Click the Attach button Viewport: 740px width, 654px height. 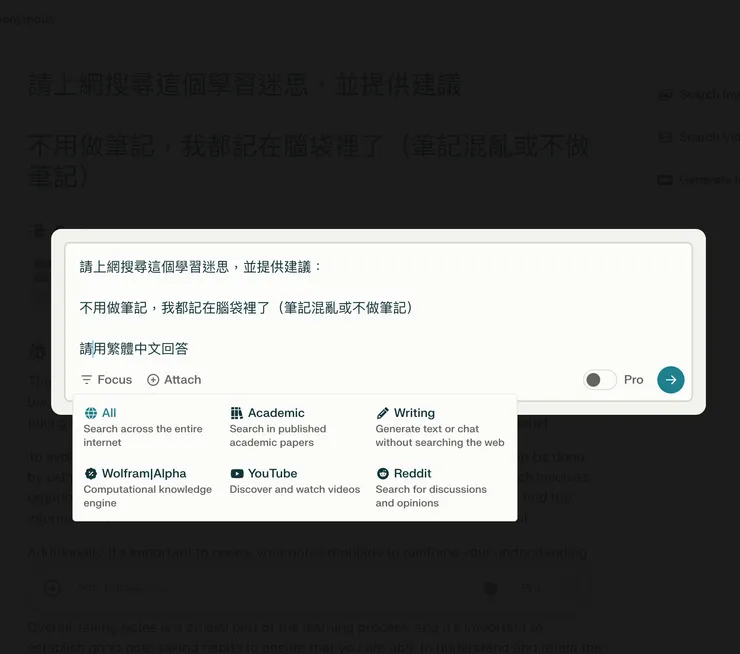pos(174,380)
